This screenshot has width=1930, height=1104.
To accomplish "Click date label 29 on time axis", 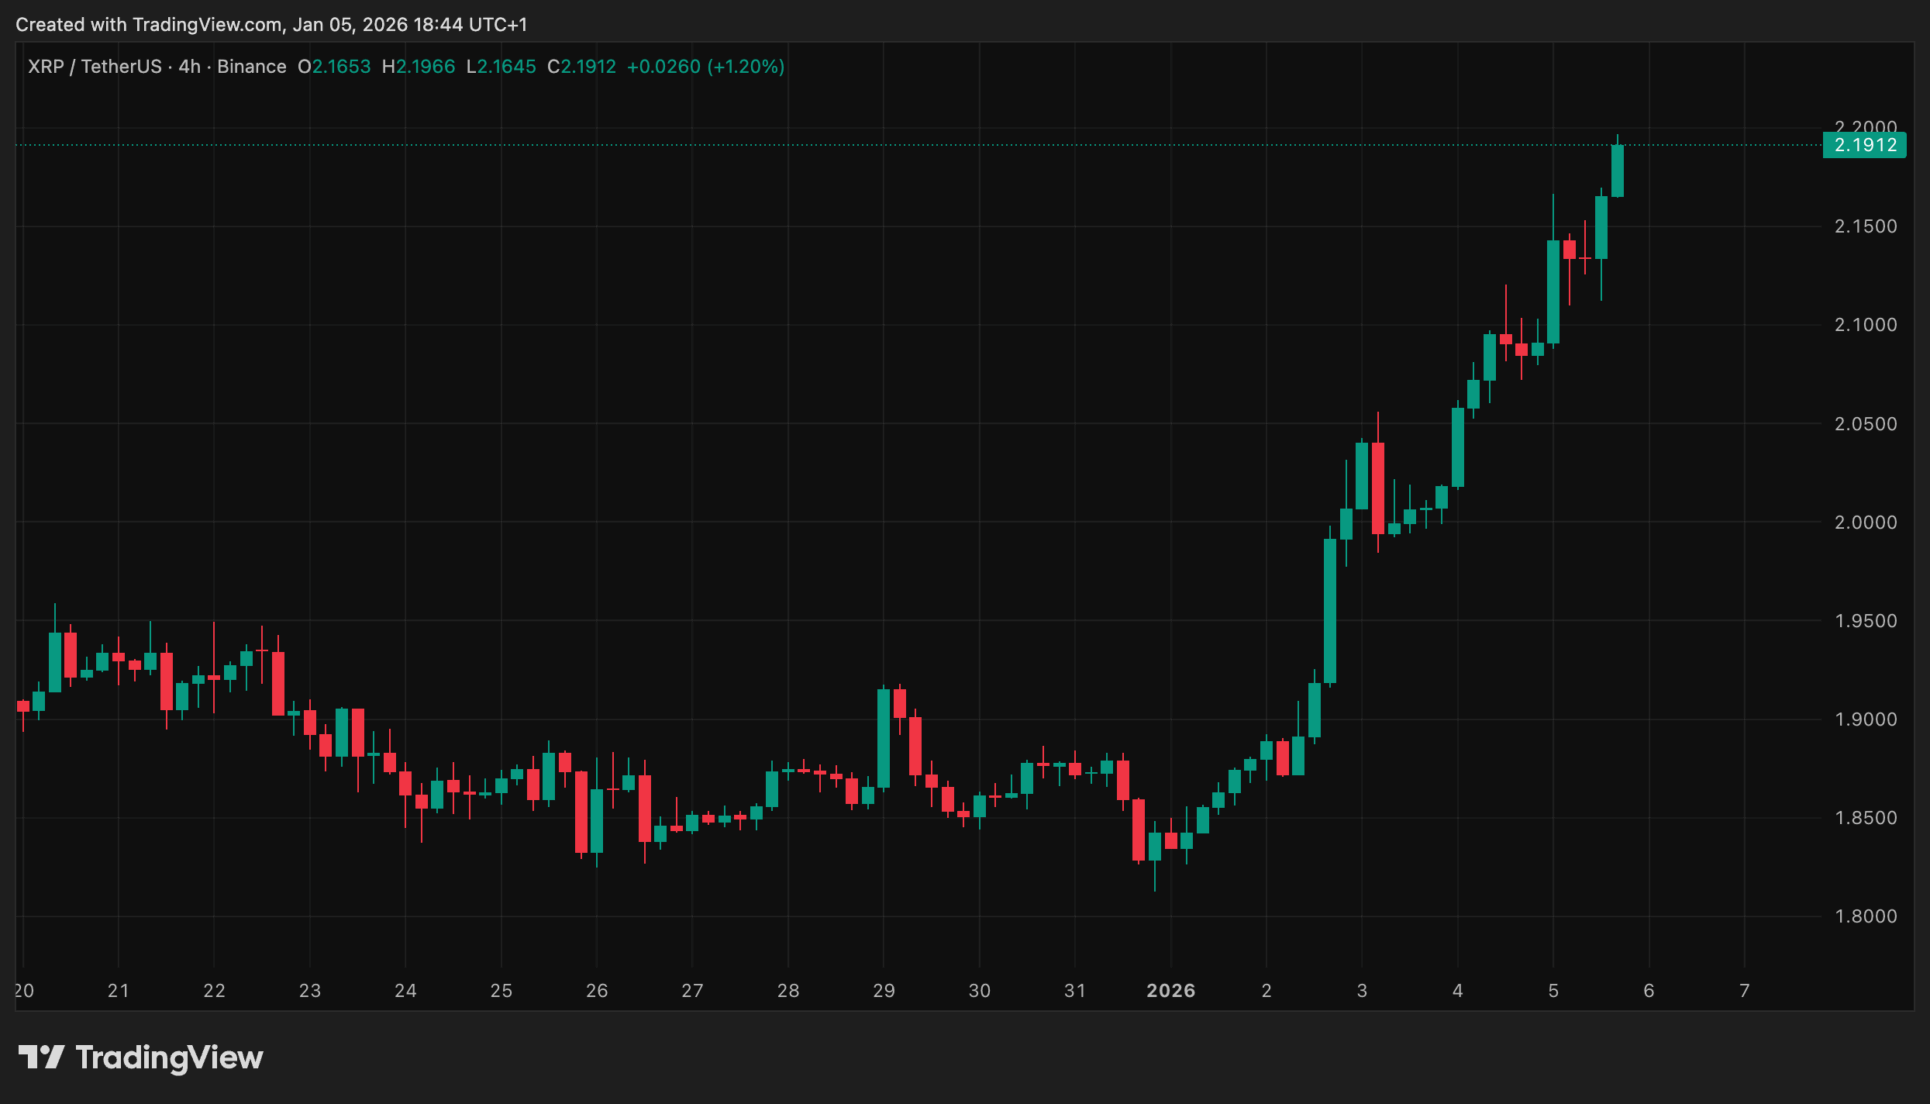I will tap(883, 990).
